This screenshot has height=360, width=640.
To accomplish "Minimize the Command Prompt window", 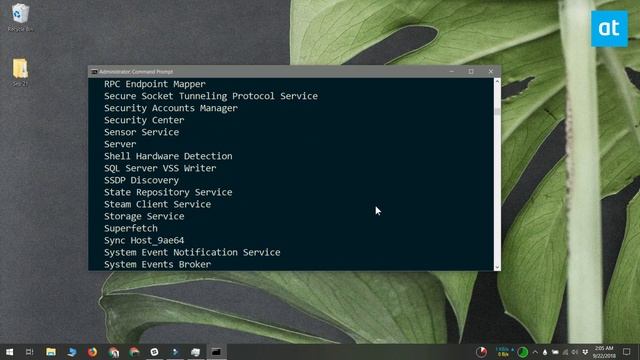I will [451, 71].
